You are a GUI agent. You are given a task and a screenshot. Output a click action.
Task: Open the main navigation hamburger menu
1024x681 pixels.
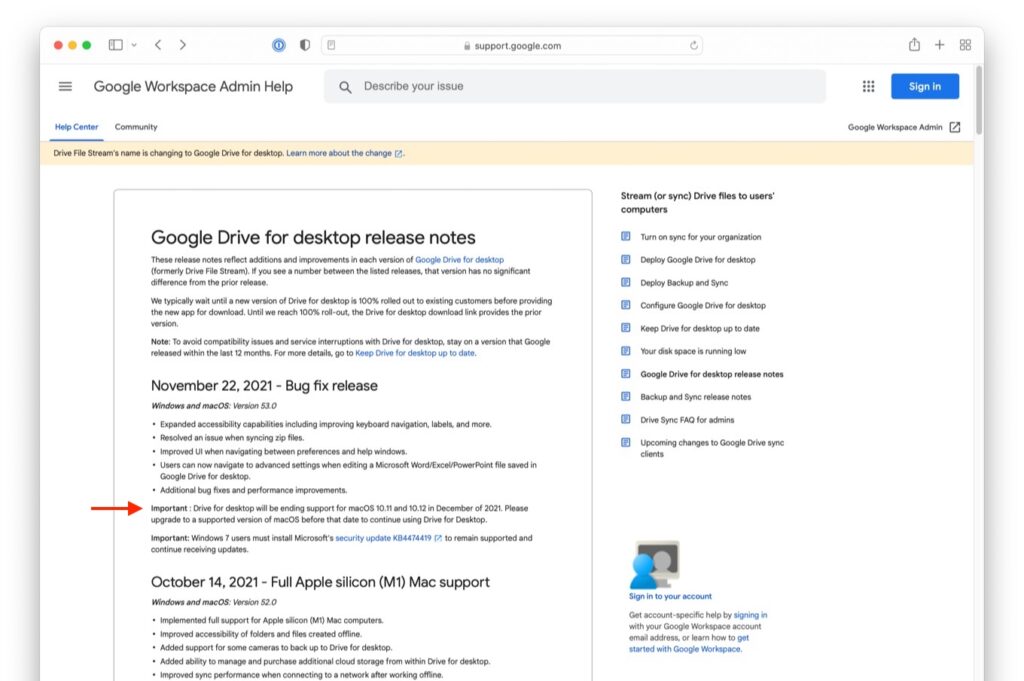(65, 86)
